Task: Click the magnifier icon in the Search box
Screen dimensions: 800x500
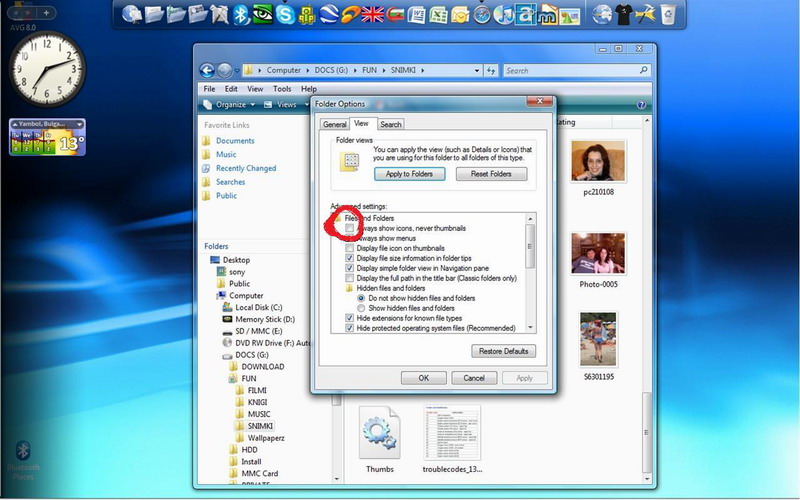Action: pos(643,70)
